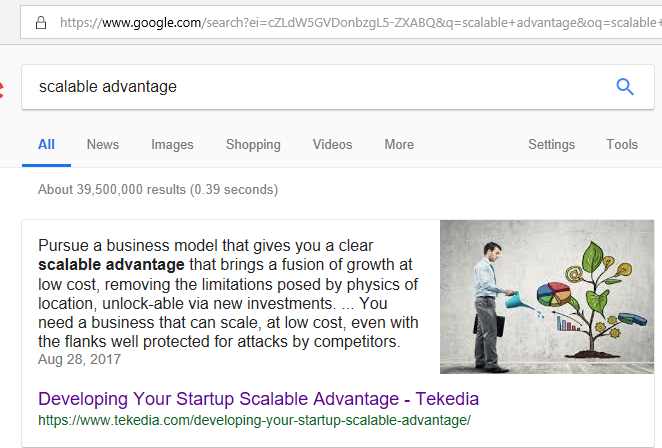This screenshot has height=448, width=662.
Task: Expand the search Tools options
Action: click(x=622, y=145)
